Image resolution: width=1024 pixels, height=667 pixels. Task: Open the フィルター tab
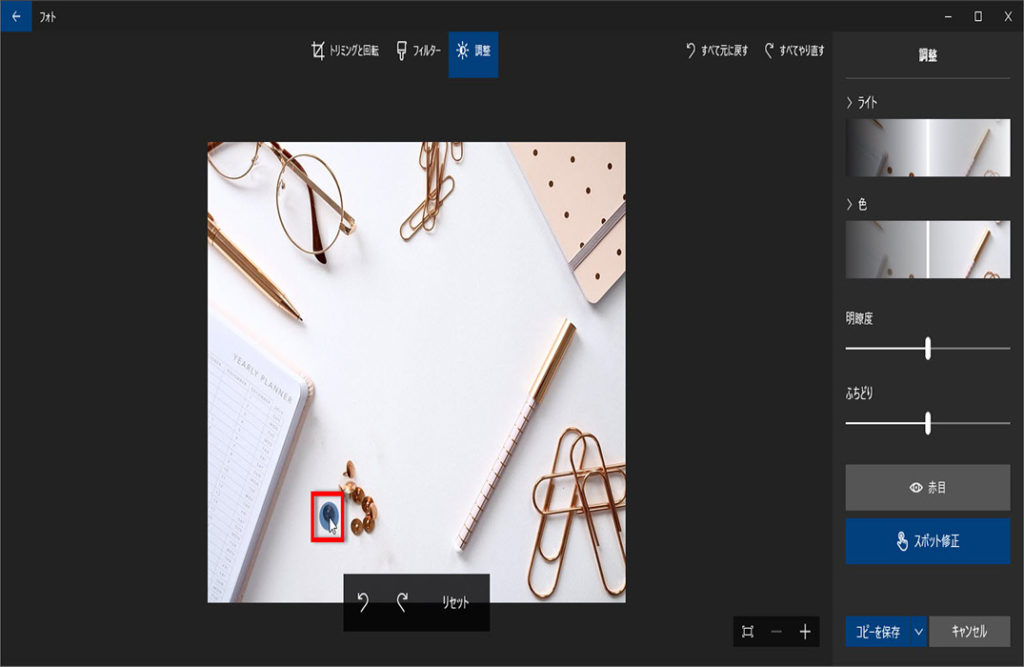(418, 51)
